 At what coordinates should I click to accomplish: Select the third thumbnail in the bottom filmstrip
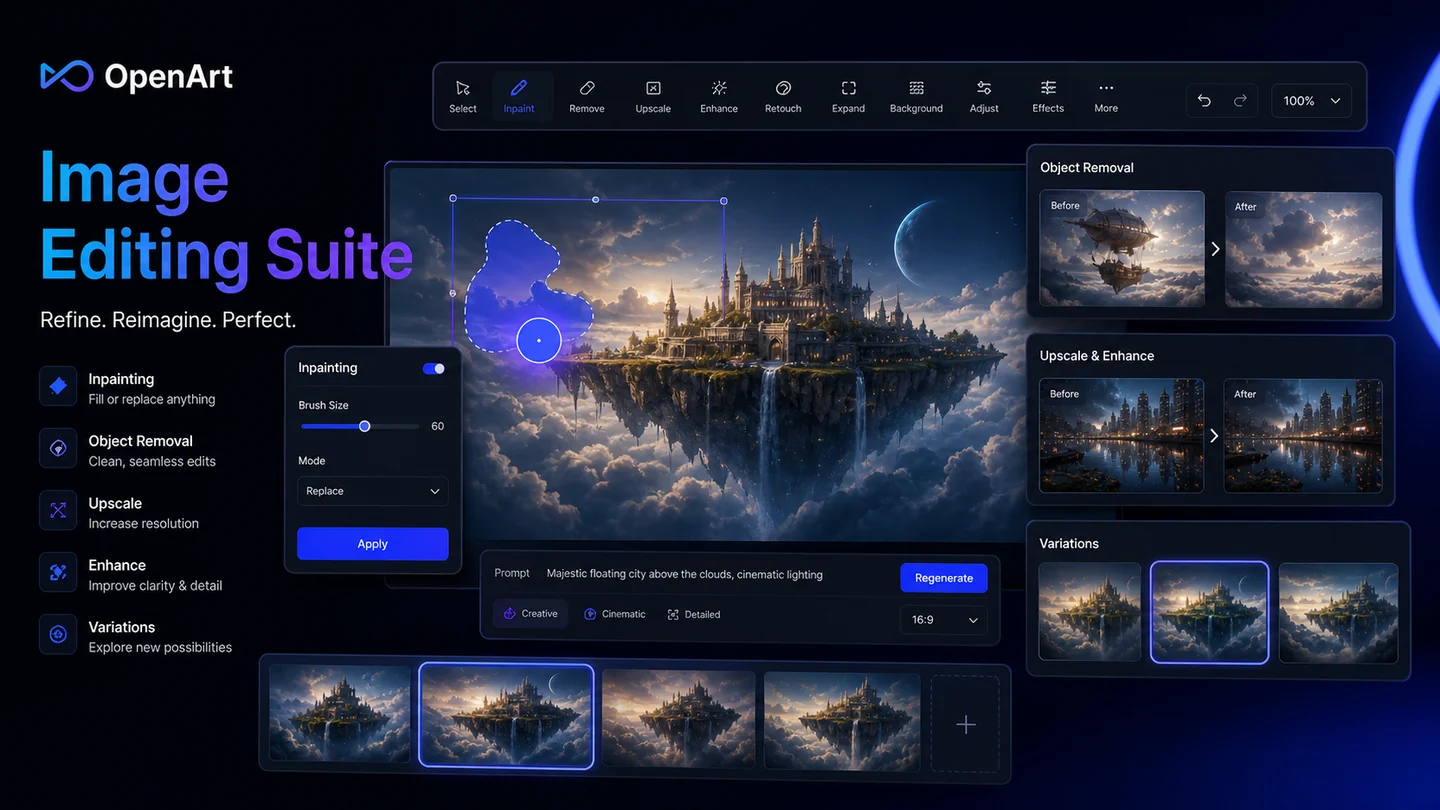click(679, 719)
